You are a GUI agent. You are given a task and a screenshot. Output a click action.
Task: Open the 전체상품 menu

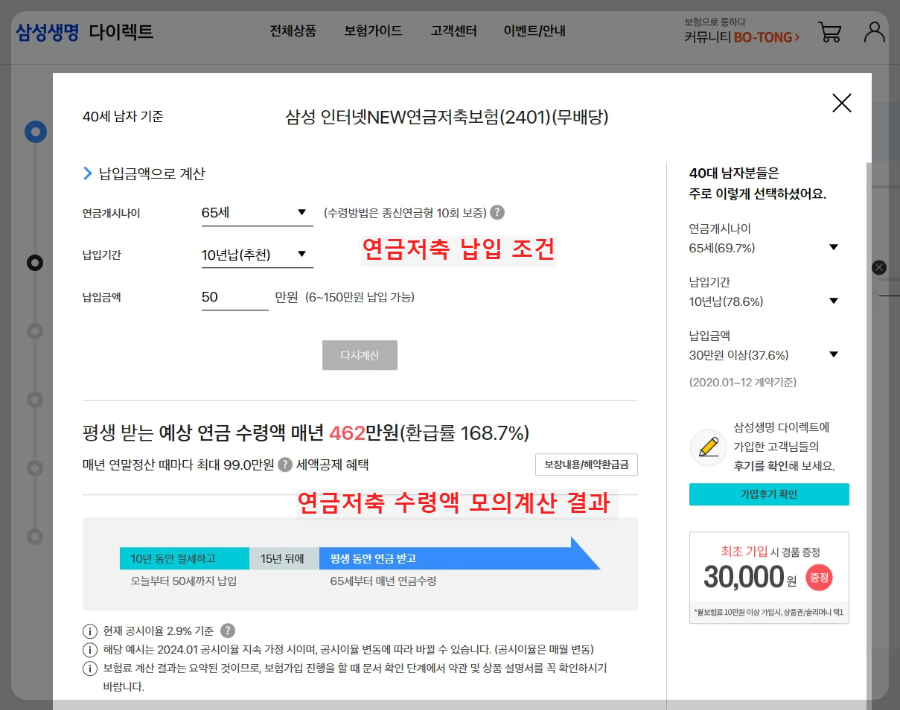click(x=295, y=31)
